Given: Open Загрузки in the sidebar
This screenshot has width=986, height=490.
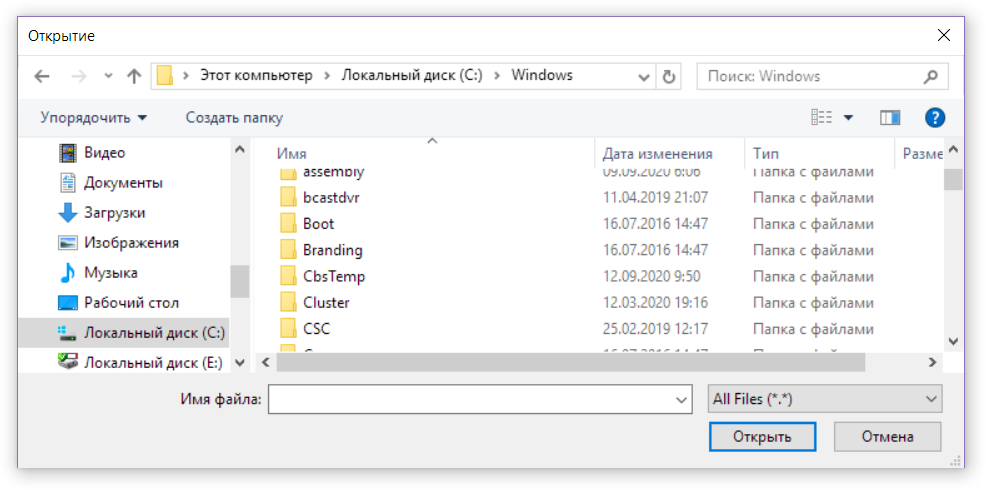Looking at the screenshot, I should pos(114,213).
